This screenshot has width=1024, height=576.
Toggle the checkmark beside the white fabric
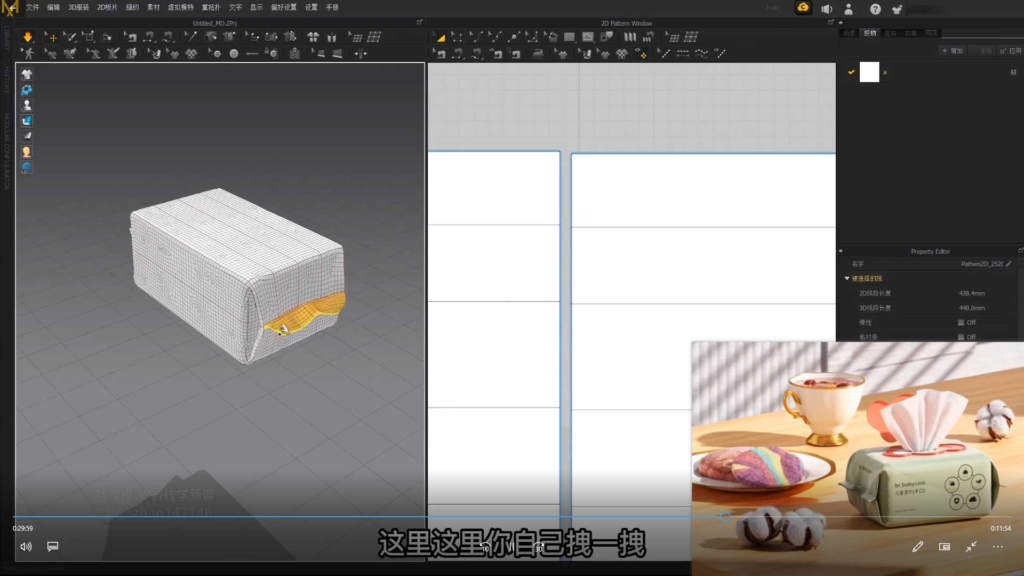[851, 72]
